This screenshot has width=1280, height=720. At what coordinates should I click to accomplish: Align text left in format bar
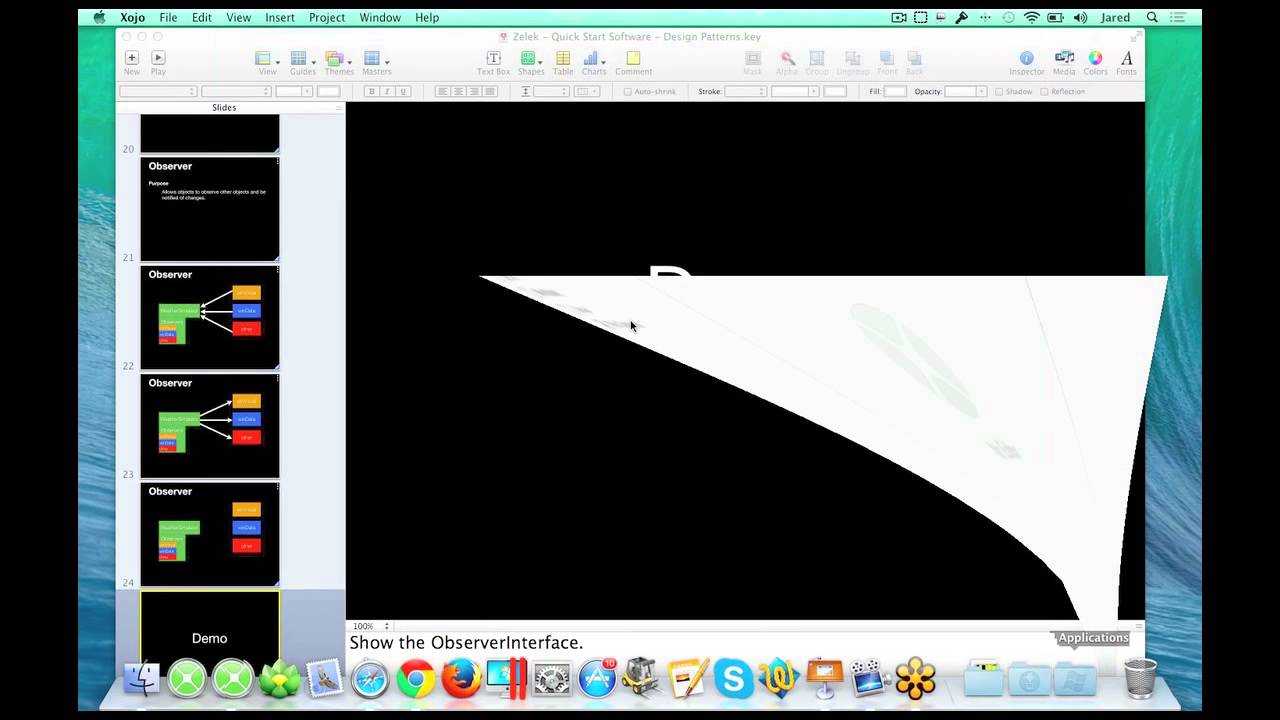442,91
